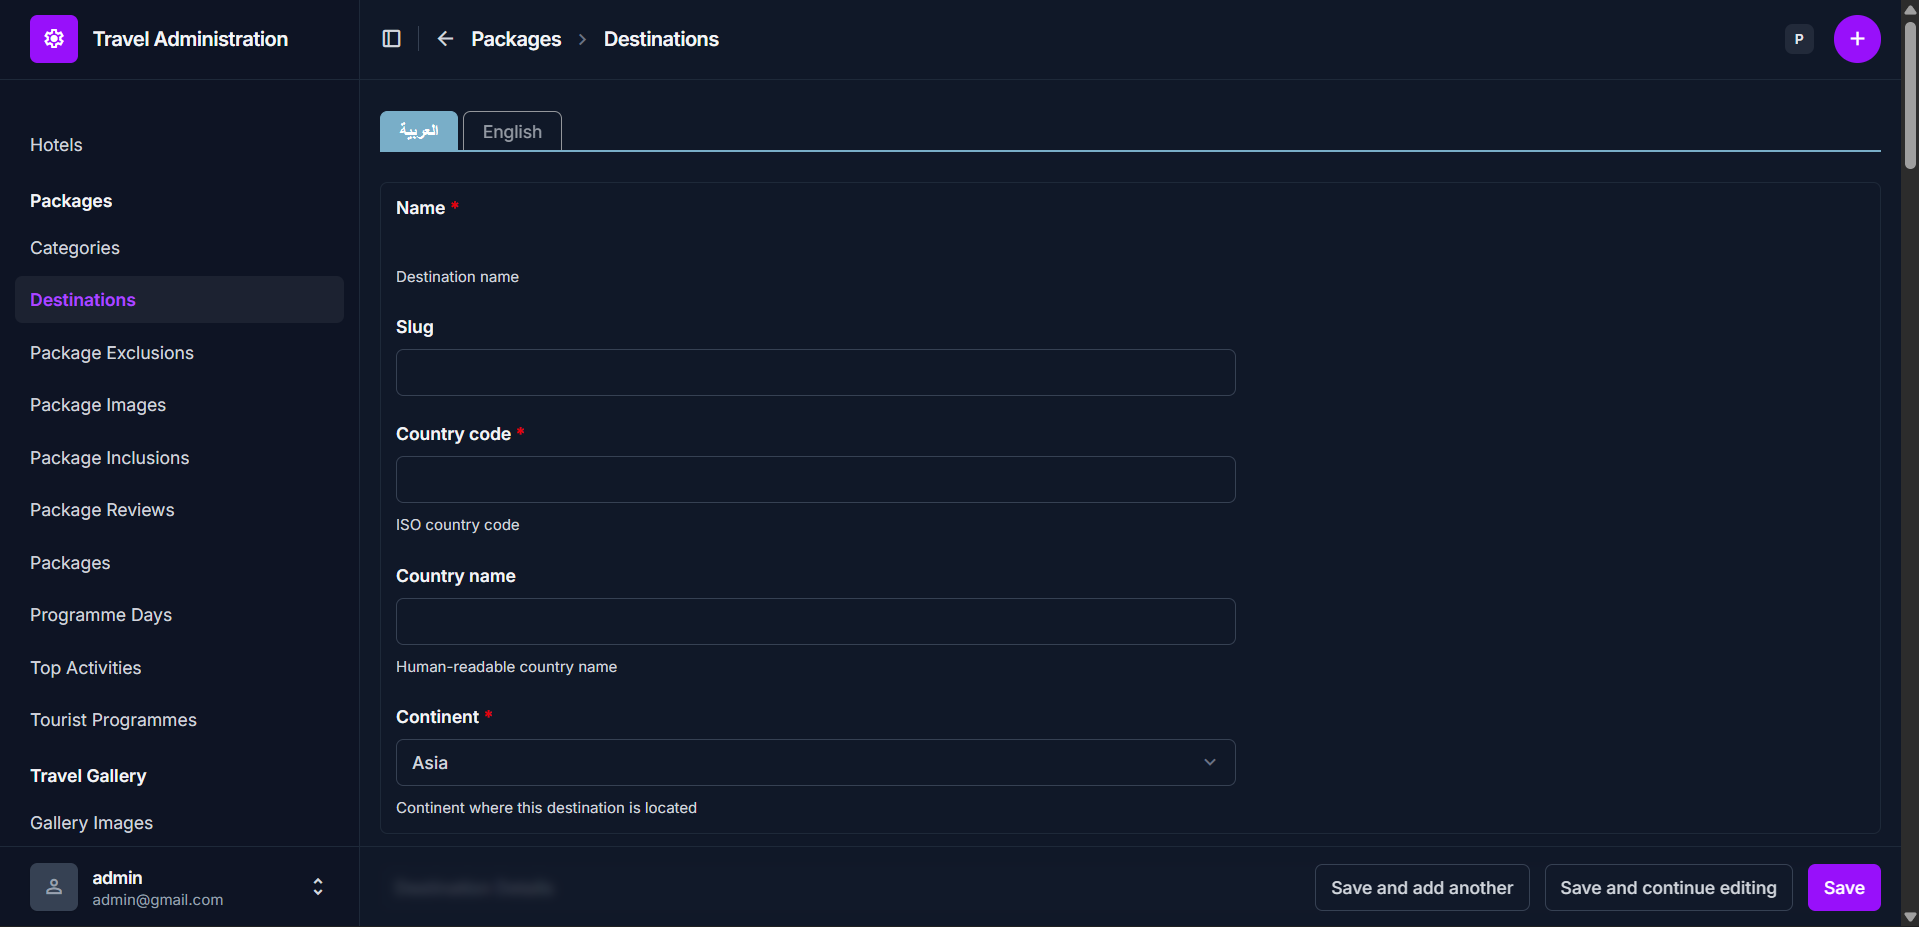The height and width of the screenshot is (927, 1919).
Task: Click the Country name text field
Action: 815,622
